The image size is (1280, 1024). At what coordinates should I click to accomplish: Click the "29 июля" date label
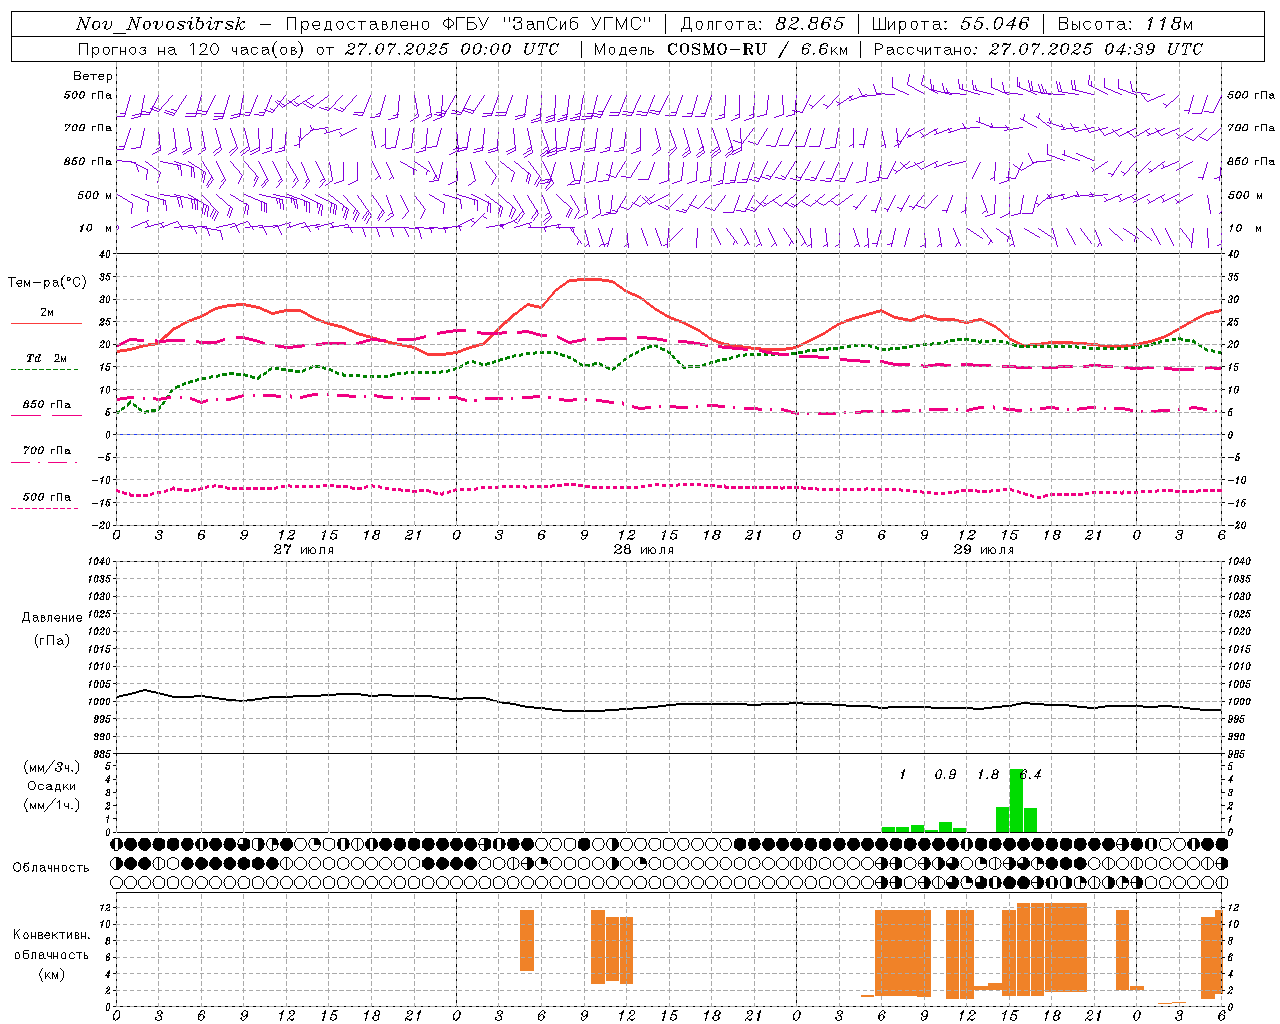click(x=984, y=550)
